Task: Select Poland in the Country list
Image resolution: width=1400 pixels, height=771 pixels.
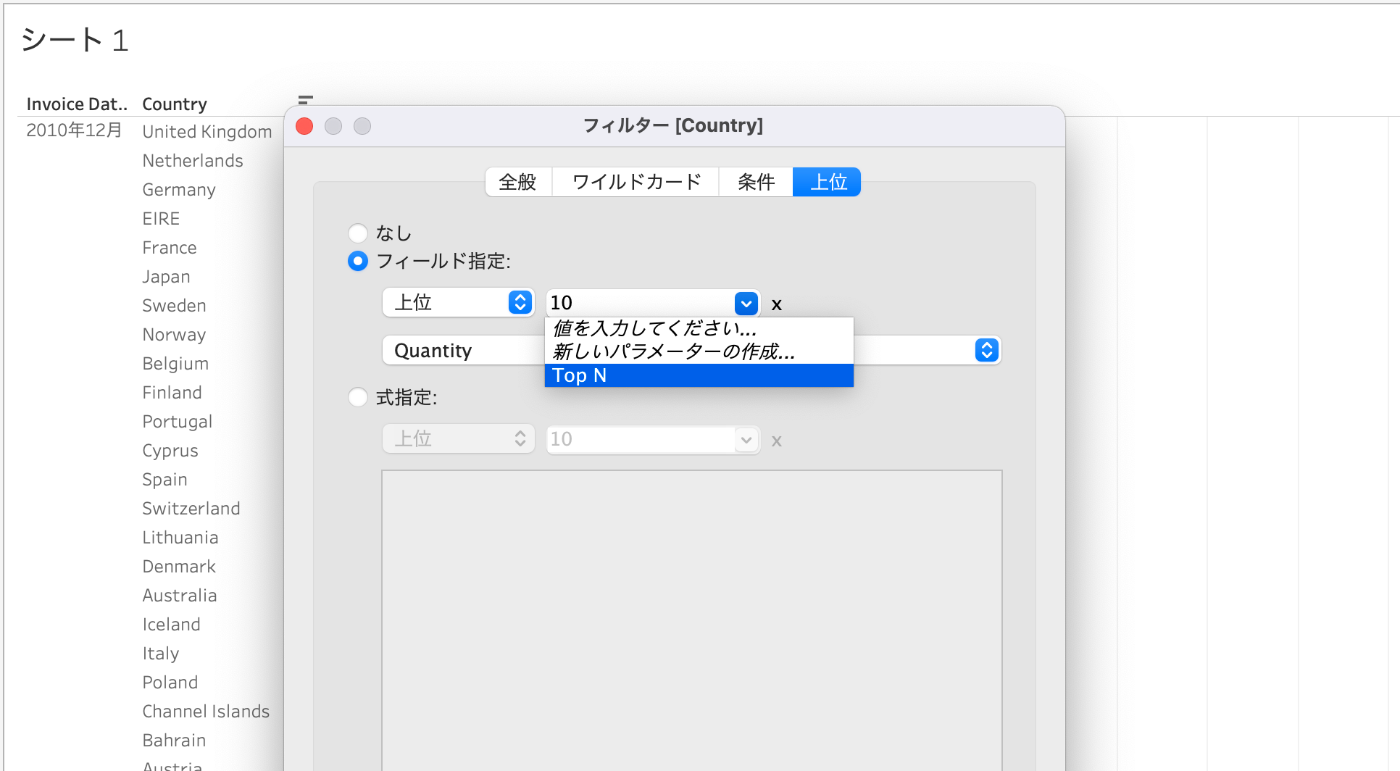Action: pyautogui.click(x=170, y=683)
